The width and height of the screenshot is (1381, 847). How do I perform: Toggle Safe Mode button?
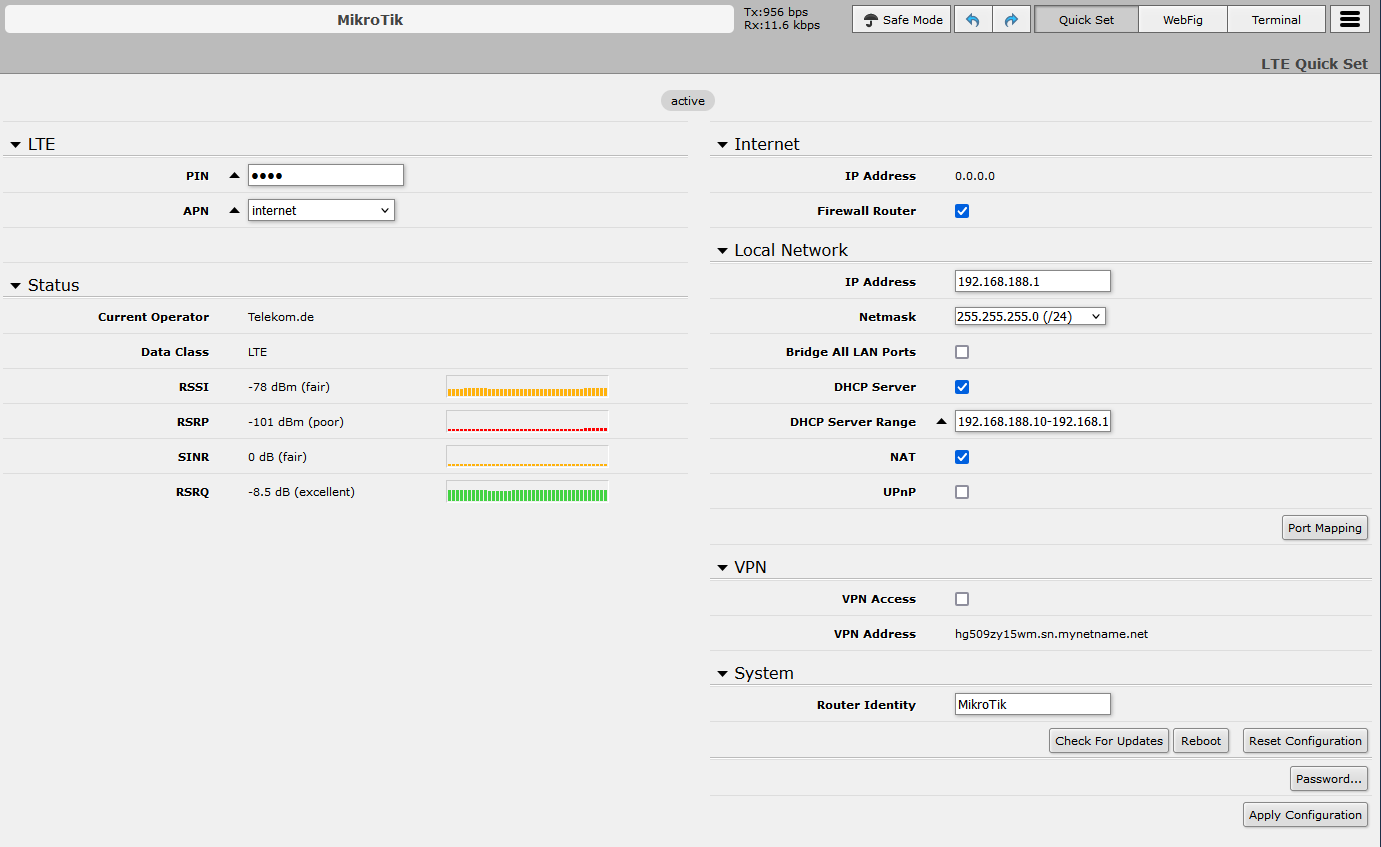901,19
